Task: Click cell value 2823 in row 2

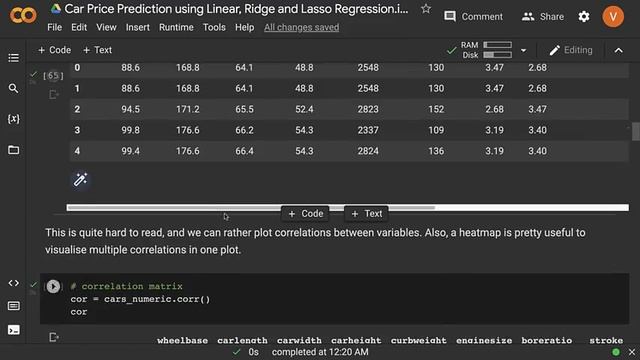Action: pos(368,109)
